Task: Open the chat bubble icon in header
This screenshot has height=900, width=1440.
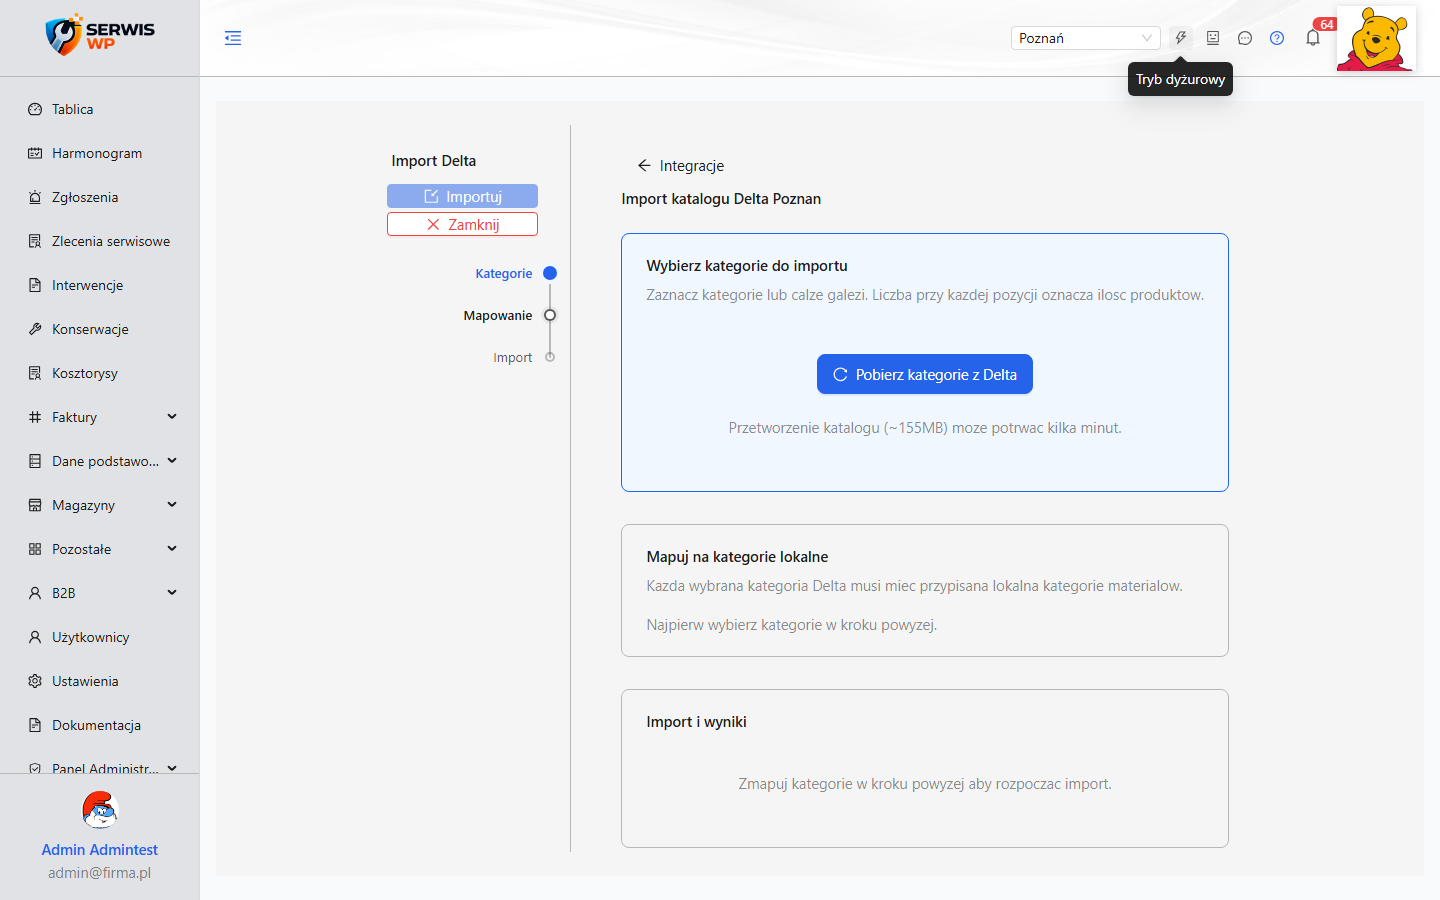Action: [x=1245, y=38]
